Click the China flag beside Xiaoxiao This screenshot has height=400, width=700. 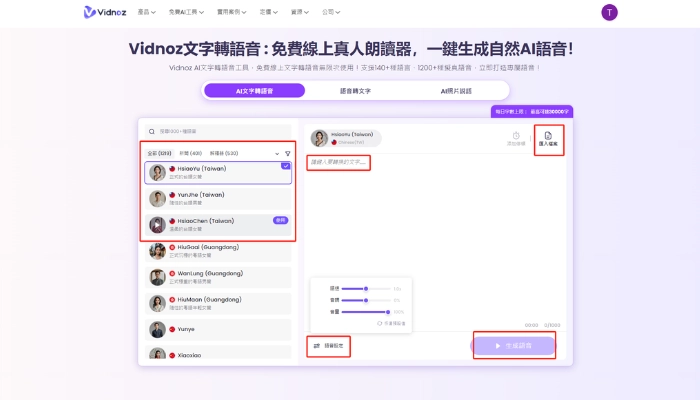172,355
